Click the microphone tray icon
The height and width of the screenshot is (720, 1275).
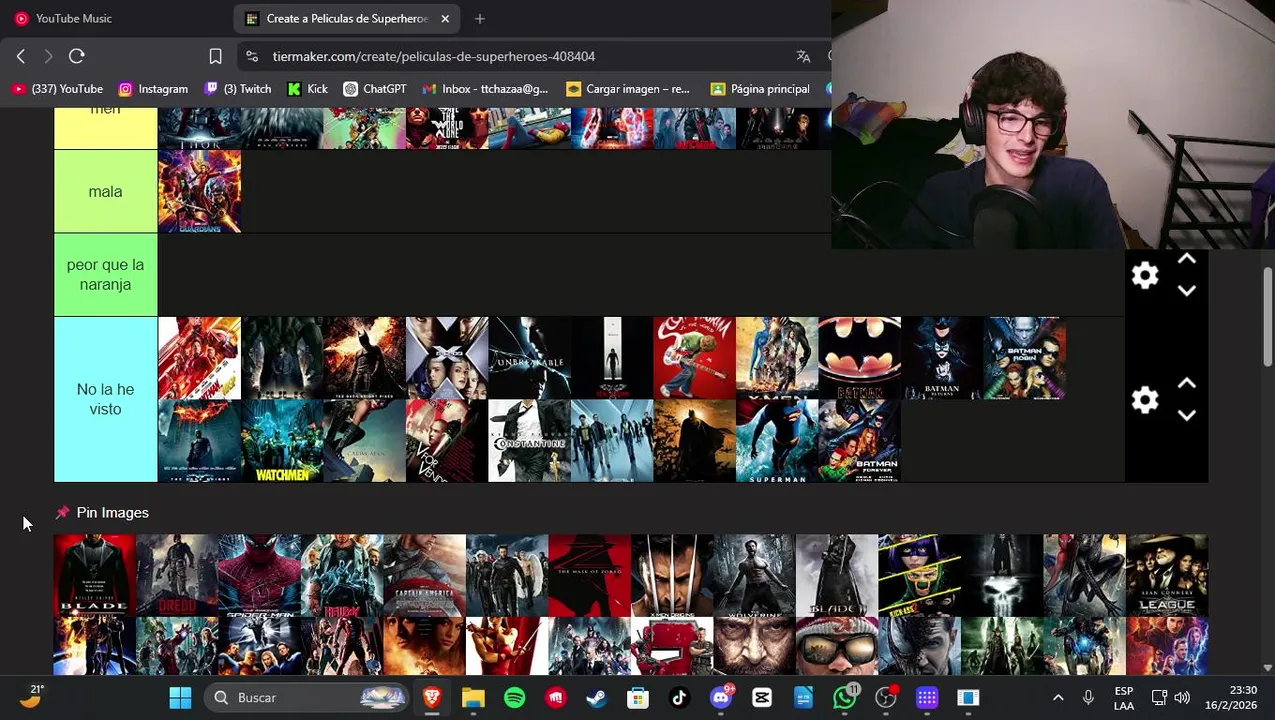tap(1088, 697)
